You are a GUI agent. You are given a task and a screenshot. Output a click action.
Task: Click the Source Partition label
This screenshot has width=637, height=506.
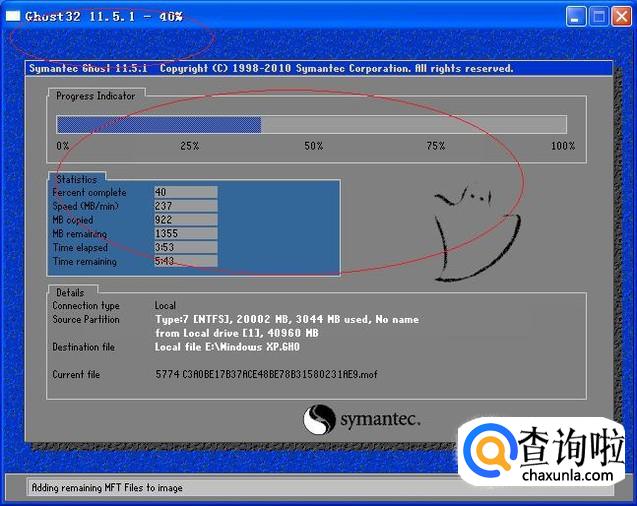coord(86,319)
